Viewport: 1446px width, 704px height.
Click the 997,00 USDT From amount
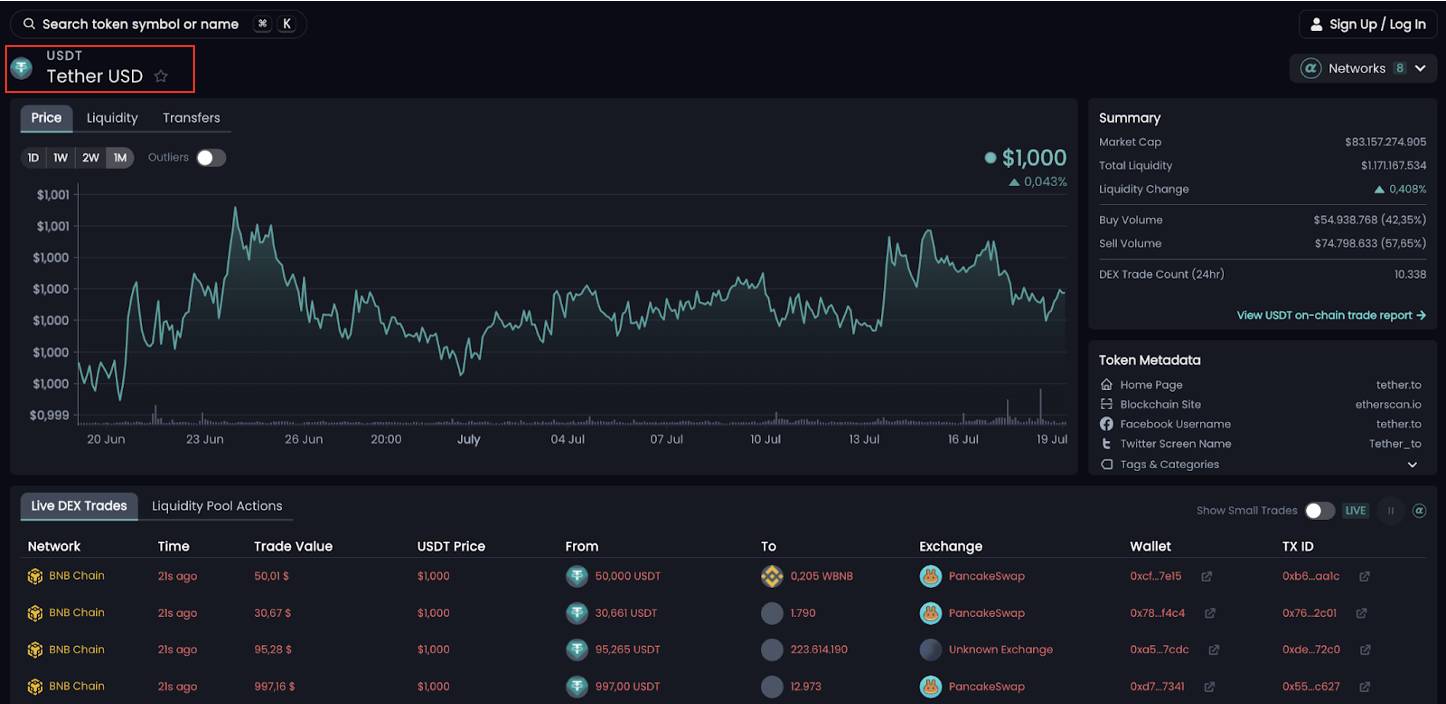[x=628, y=687]
